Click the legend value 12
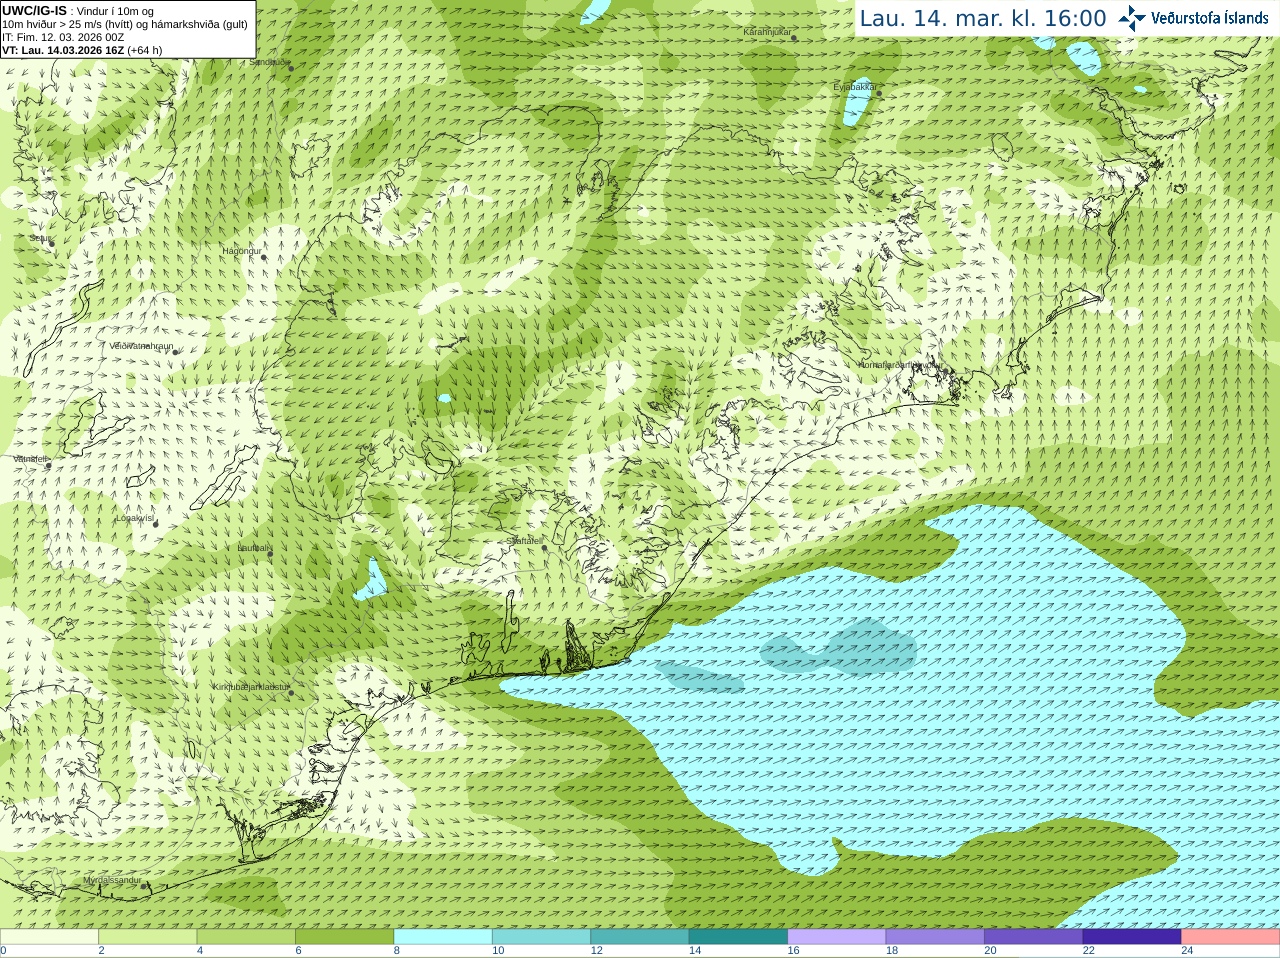 pyautogui.click(x=596, y=951)
